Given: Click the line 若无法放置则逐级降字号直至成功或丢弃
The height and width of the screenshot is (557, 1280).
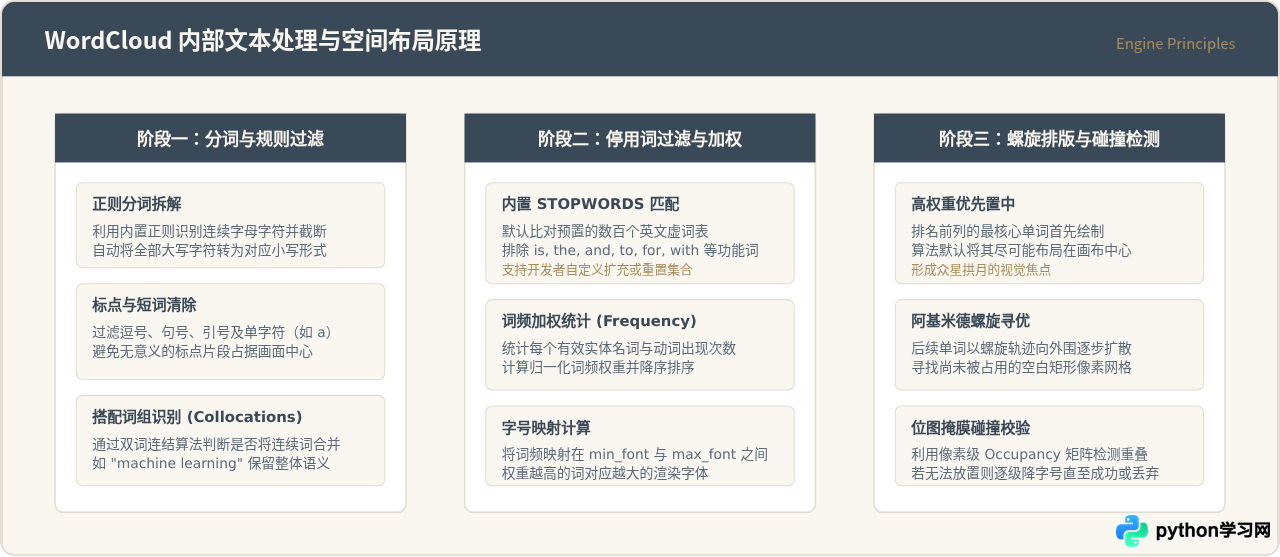Looking at the screenshot, I should tap(1035, 473).
